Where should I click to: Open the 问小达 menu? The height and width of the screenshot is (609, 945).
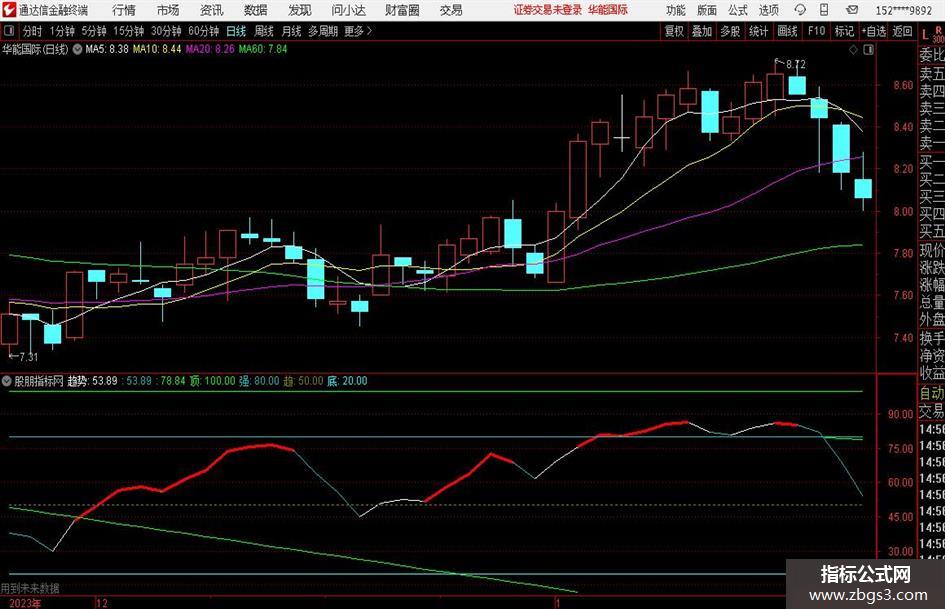click(348, 10)
